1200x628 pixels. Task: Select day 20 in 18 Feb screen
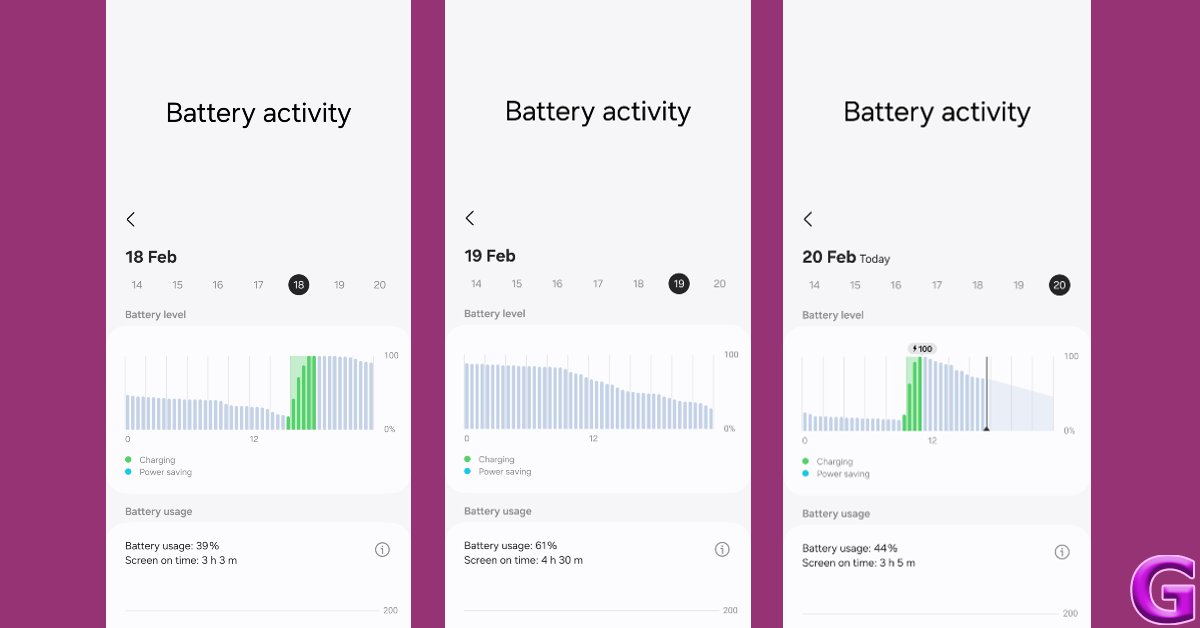(380, 285)
